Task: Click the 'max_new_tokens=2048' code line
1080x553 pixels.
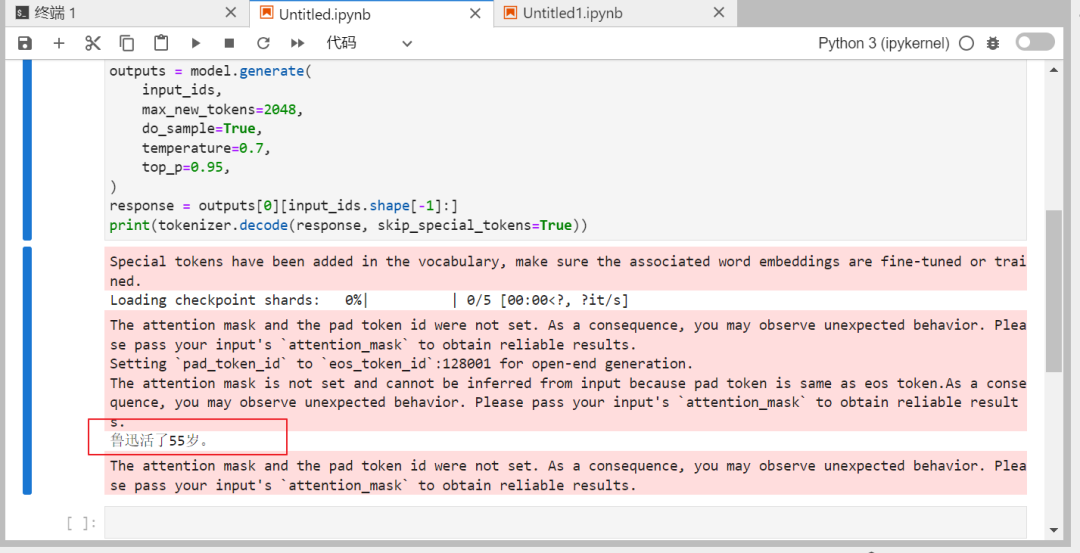Action: pos(222,109)
